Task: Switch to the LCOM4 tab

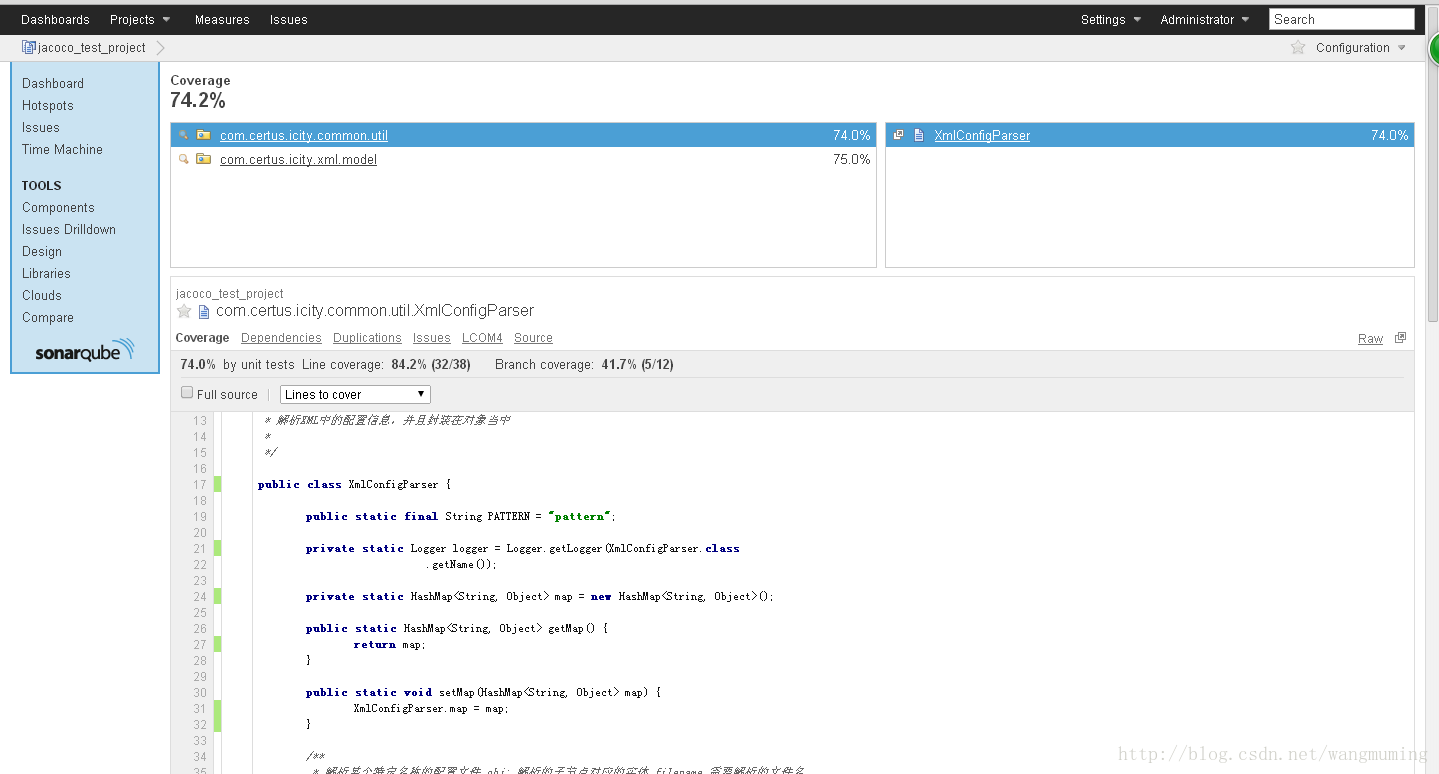Action: point(482,338)
